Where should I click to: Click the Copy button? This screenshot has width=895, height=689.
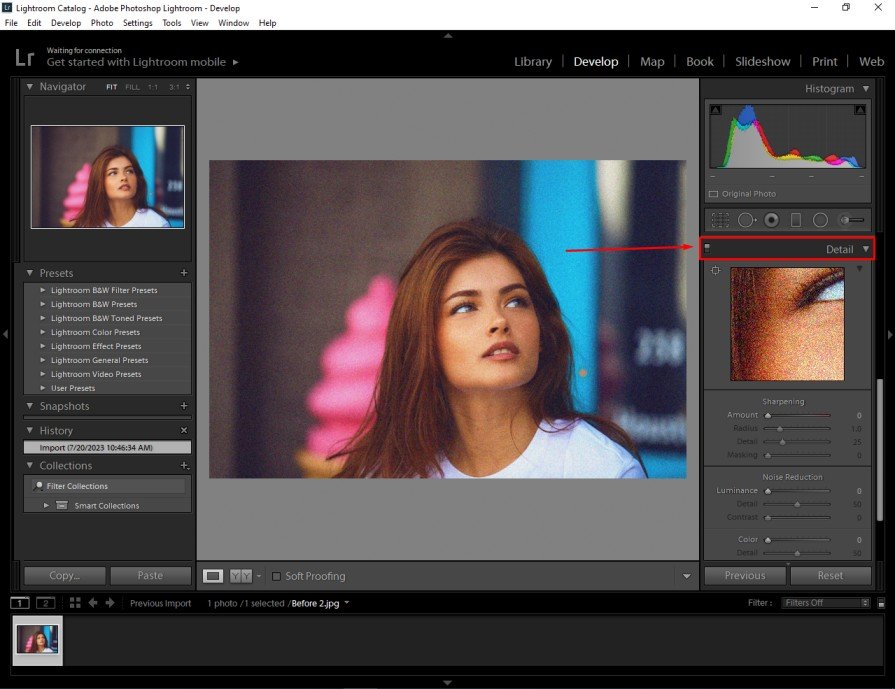(x=63, y=575)
